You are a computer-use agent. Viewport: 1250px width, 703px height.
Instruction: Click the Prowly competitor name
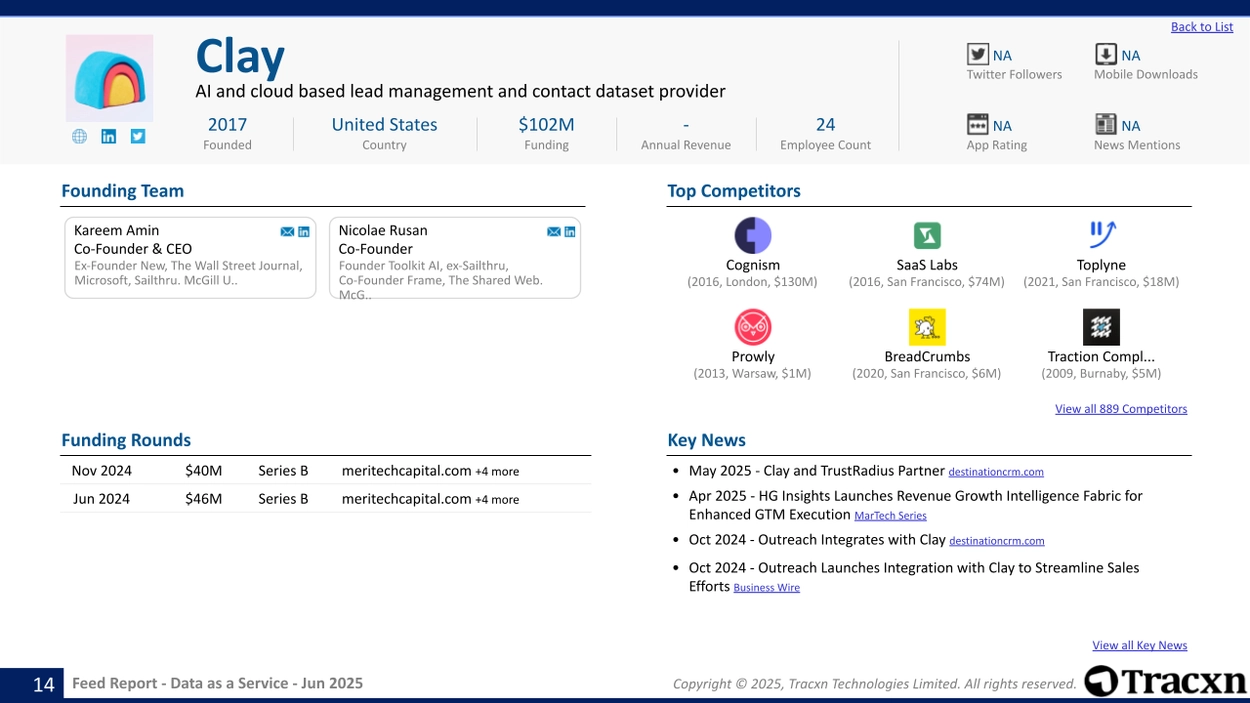(752, 357)
